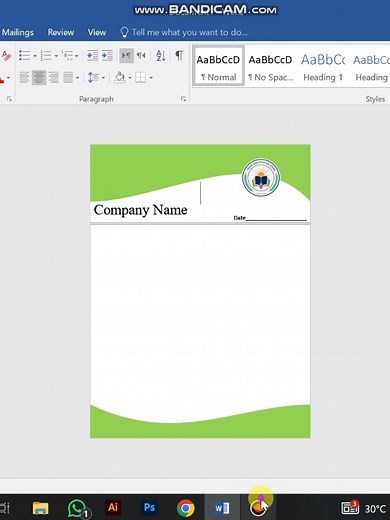
Task: Click the Date line in the letterhead
Action: pyautogui.click(x=270, y=218)
